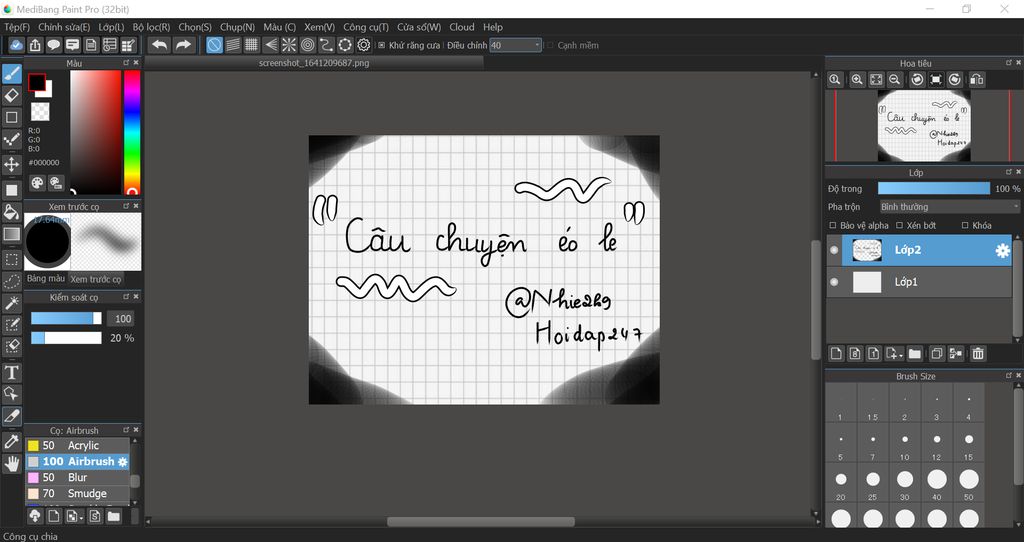Click the Redo arrow in toolbar
Screen dimensions: 1024x542
[x=184, y=44]
